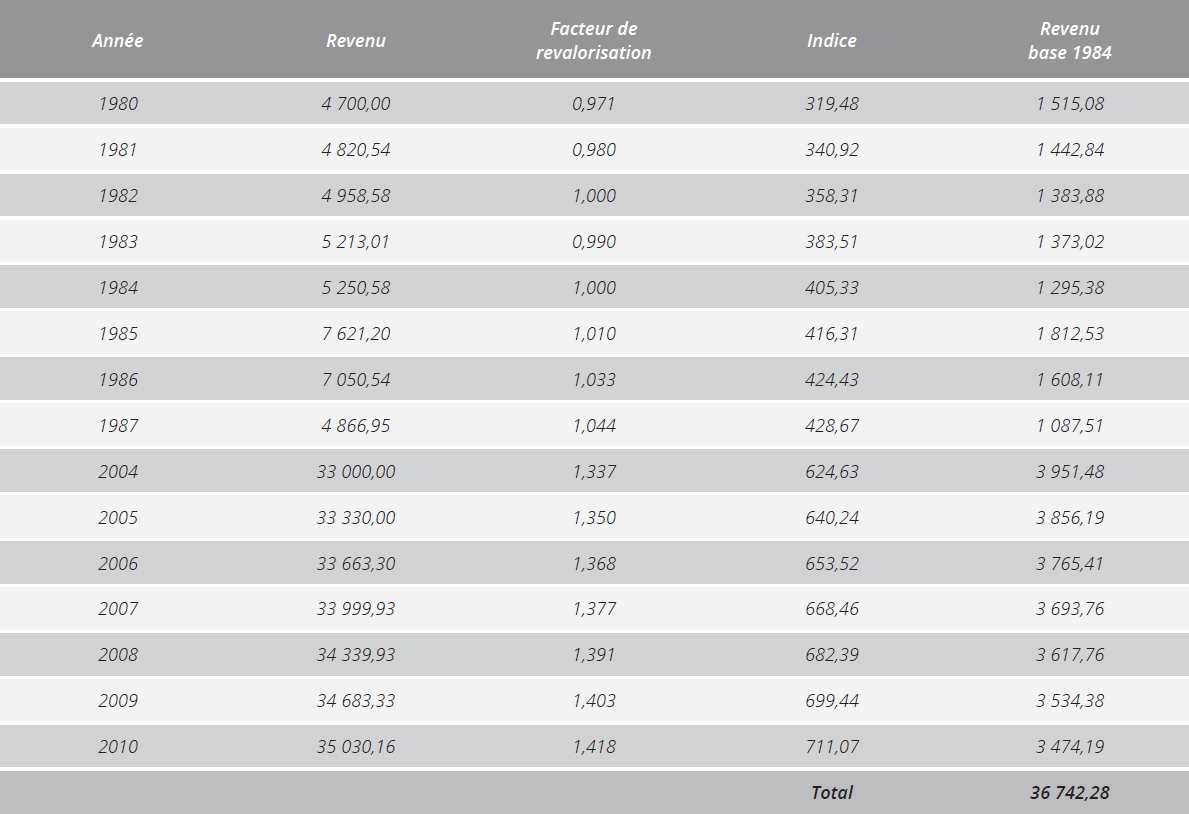1189x814 pixels.
Task: Click the 'Revenu base 1984' header
Action: tap(1070, 40)
